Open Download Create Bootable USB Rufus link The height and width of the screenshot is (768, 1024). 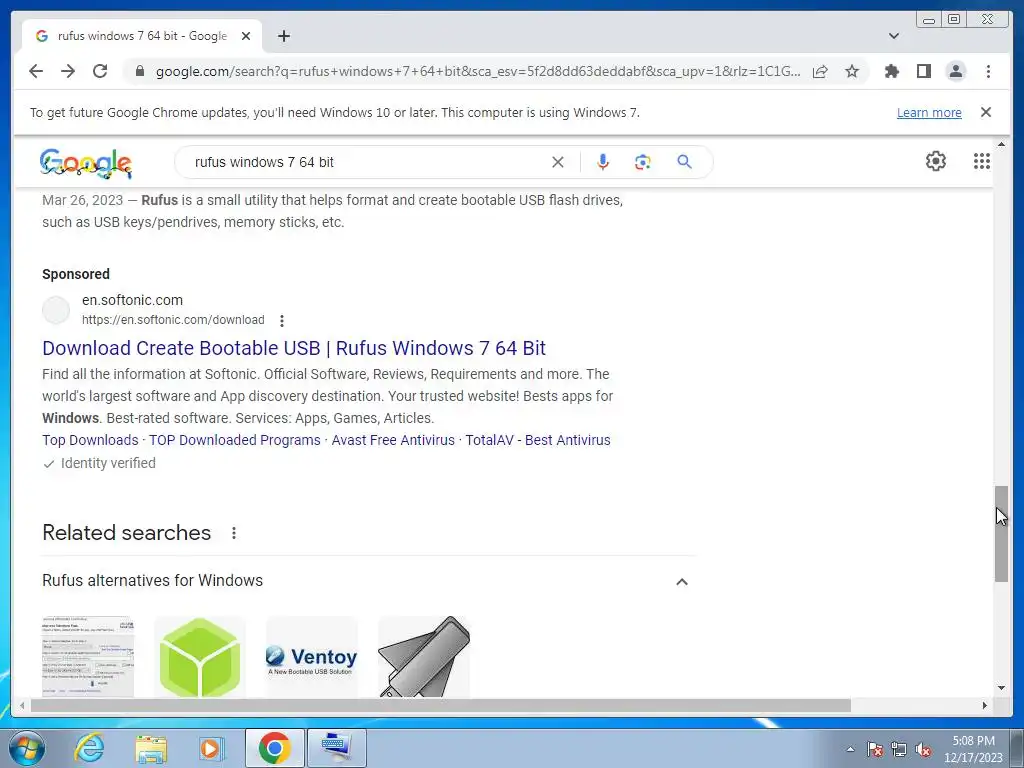pos(294,348)
